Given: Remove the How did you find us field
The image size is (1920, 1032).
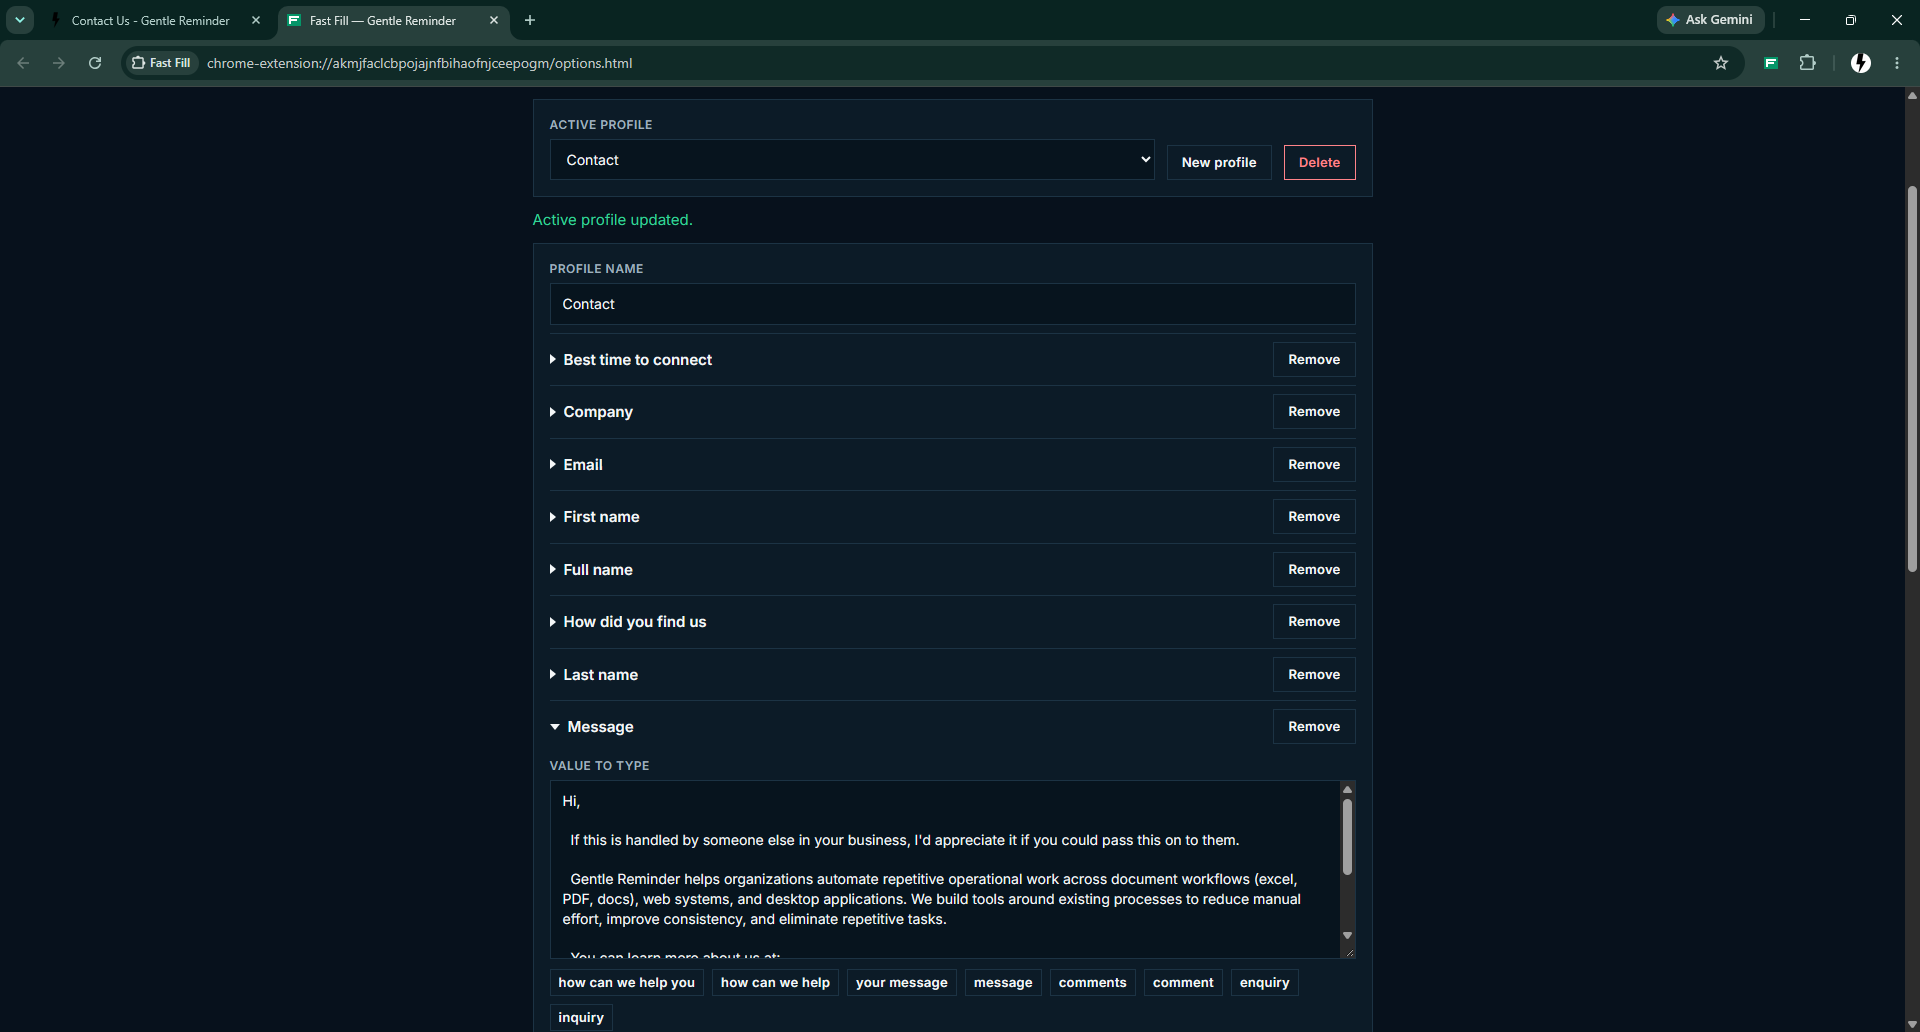Looking at the screenshot, I should coord(1314,622).
